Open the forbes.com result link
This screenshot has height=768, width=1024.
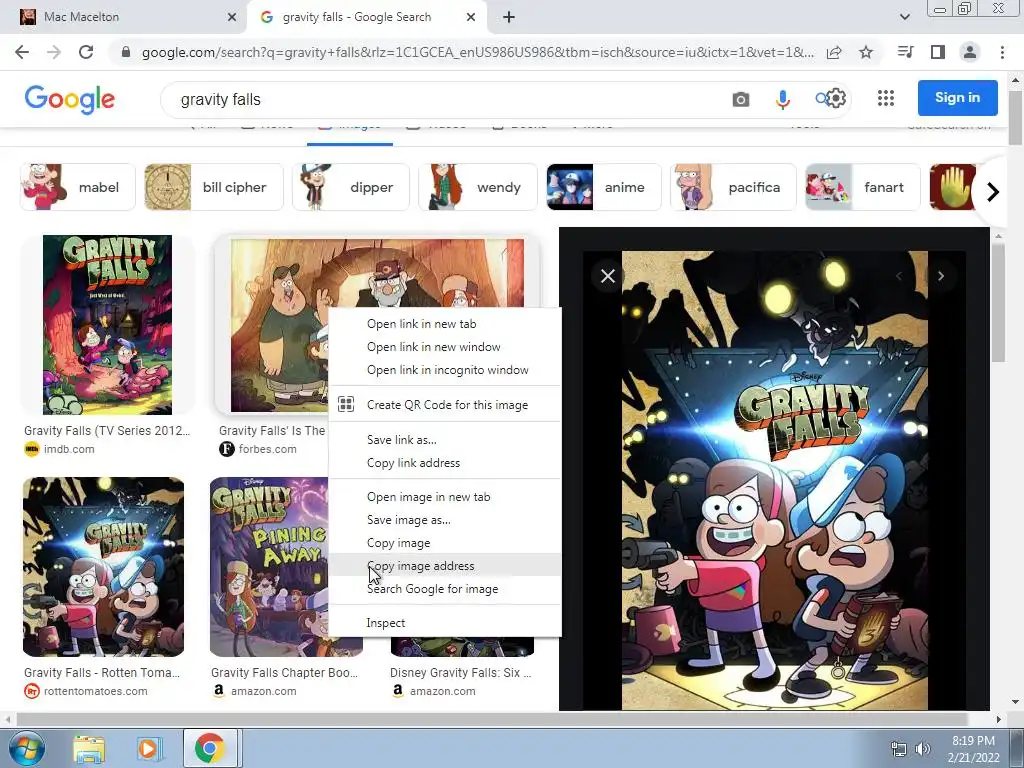(x=272, y=440)
